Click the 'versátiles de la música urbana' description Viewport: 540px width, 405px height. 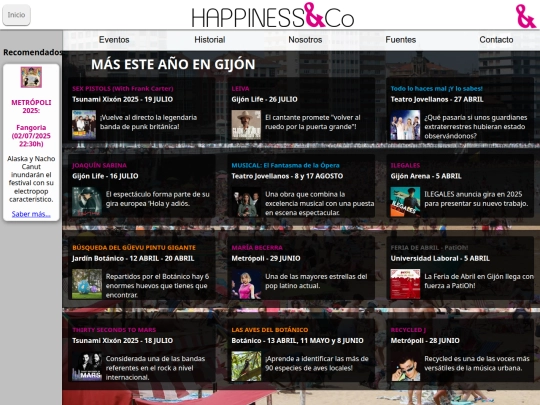tap(477, 363)
